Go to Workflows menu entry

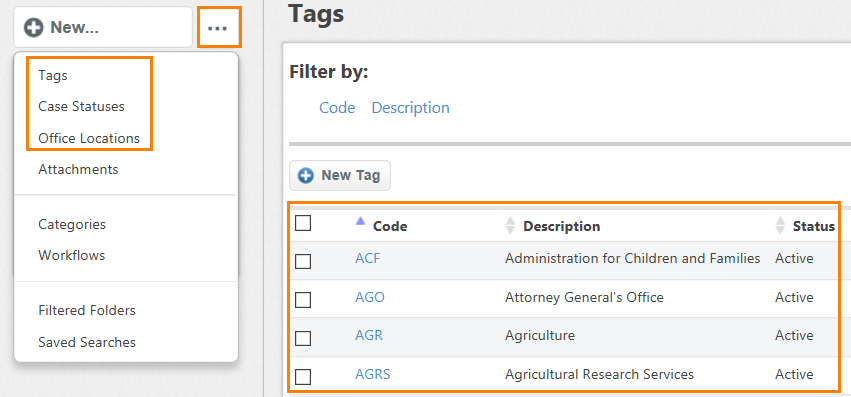[x=72, y=255]
